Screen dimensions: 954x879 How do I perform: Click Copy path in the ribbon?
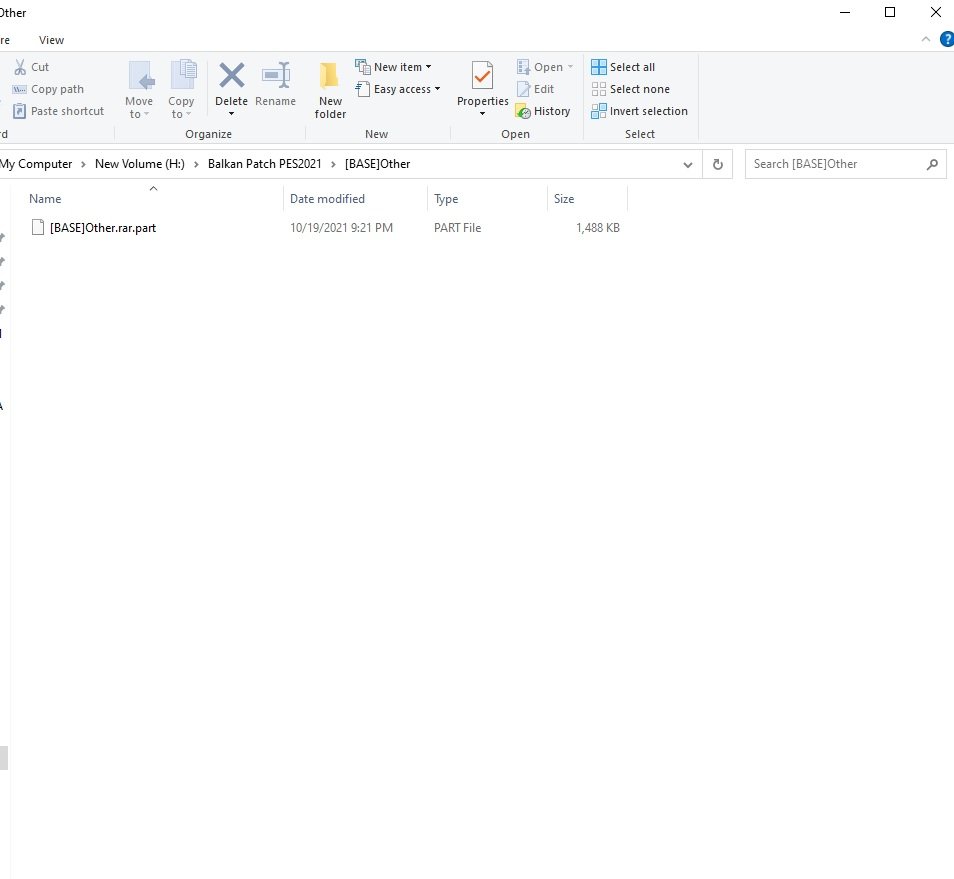[x=49, y=89]
